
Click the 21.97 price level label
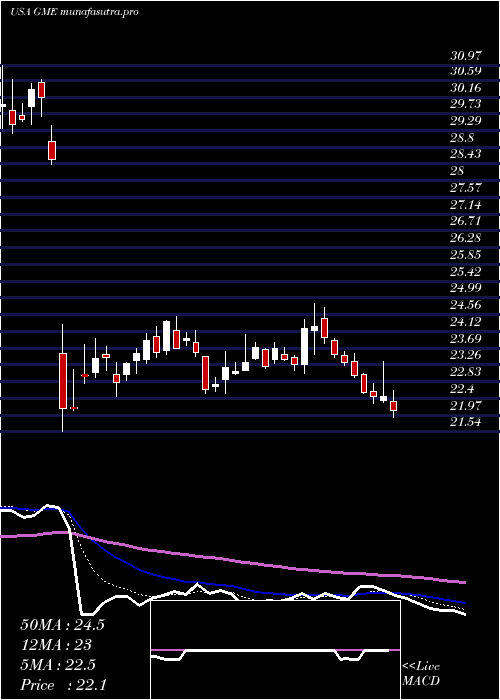(x=466, y=405)
